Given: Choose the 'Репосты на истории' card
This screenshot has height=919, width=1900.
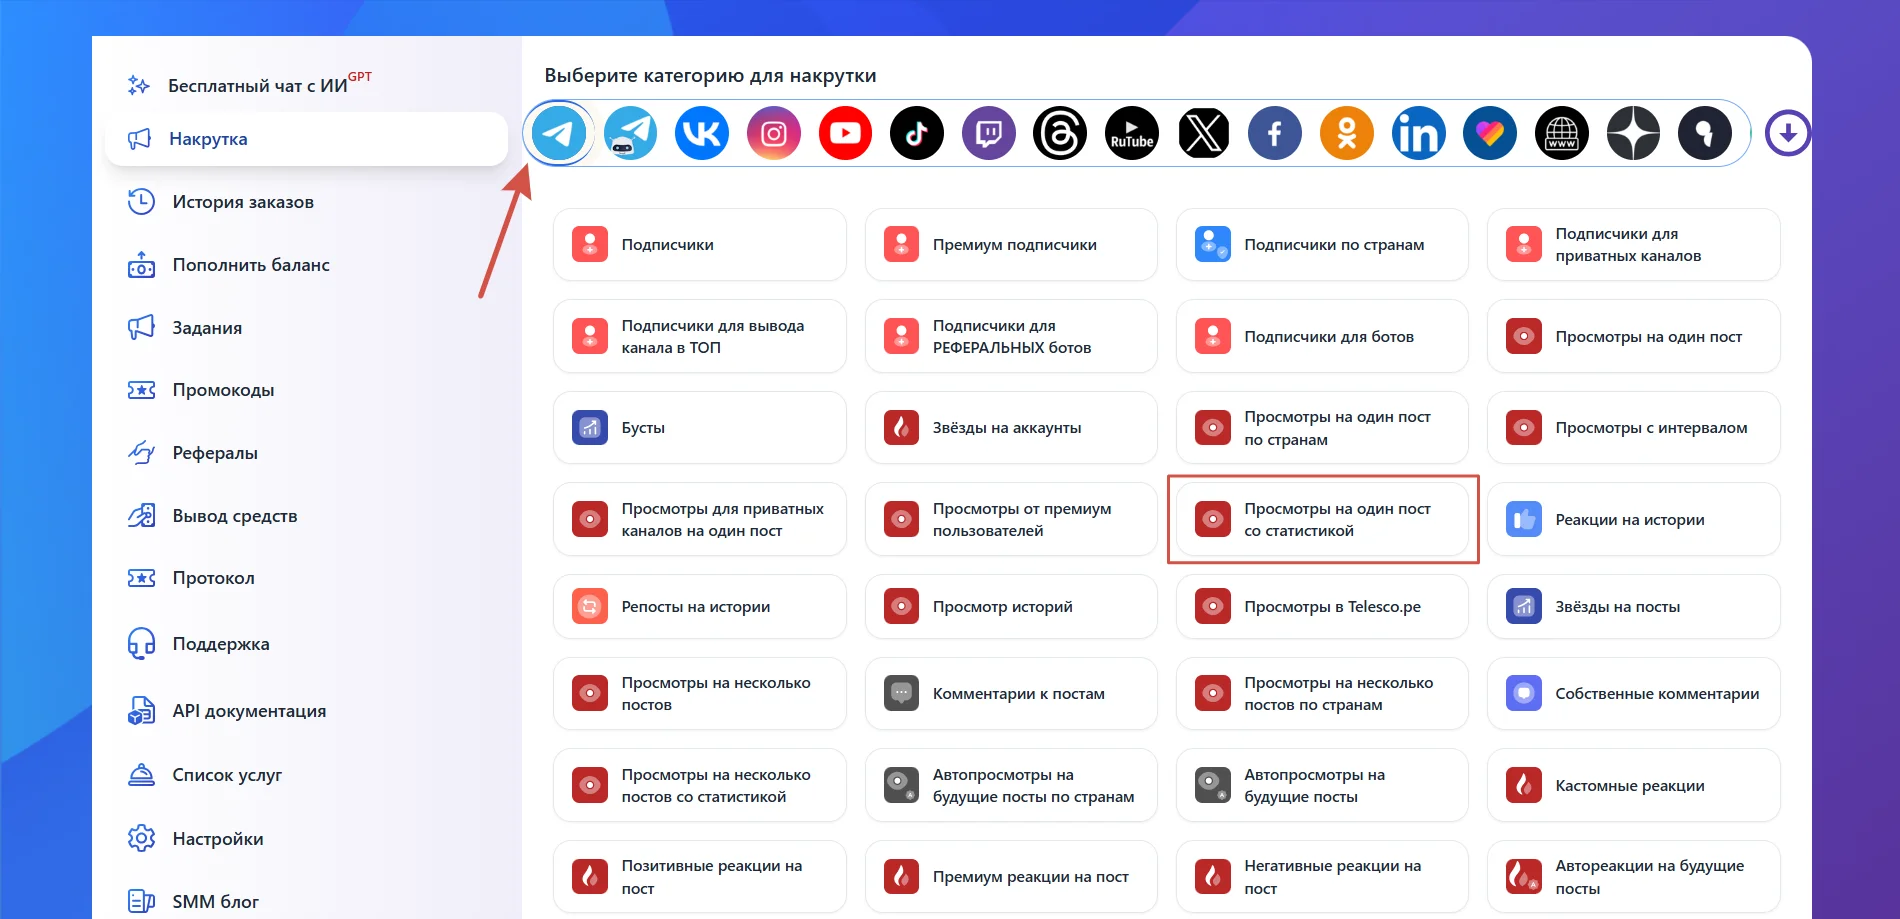Looking at the screenshot, I should [700, 607].
